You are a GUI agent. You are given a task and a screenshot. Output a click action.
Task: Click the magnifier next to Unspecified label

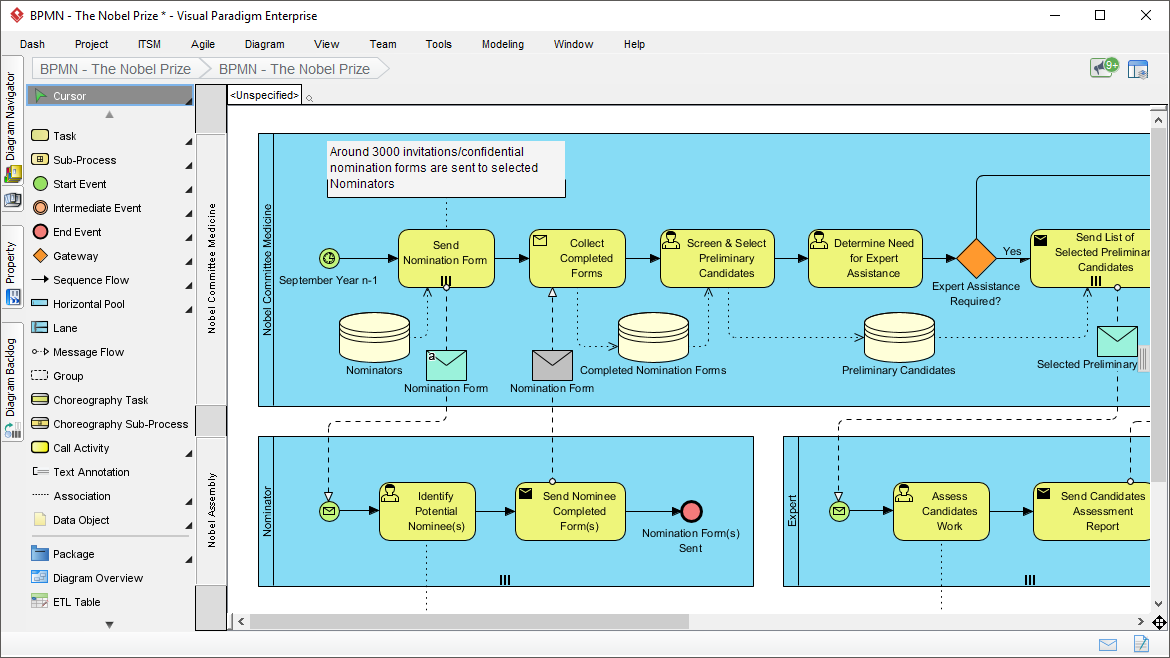(x=309, y=98)
